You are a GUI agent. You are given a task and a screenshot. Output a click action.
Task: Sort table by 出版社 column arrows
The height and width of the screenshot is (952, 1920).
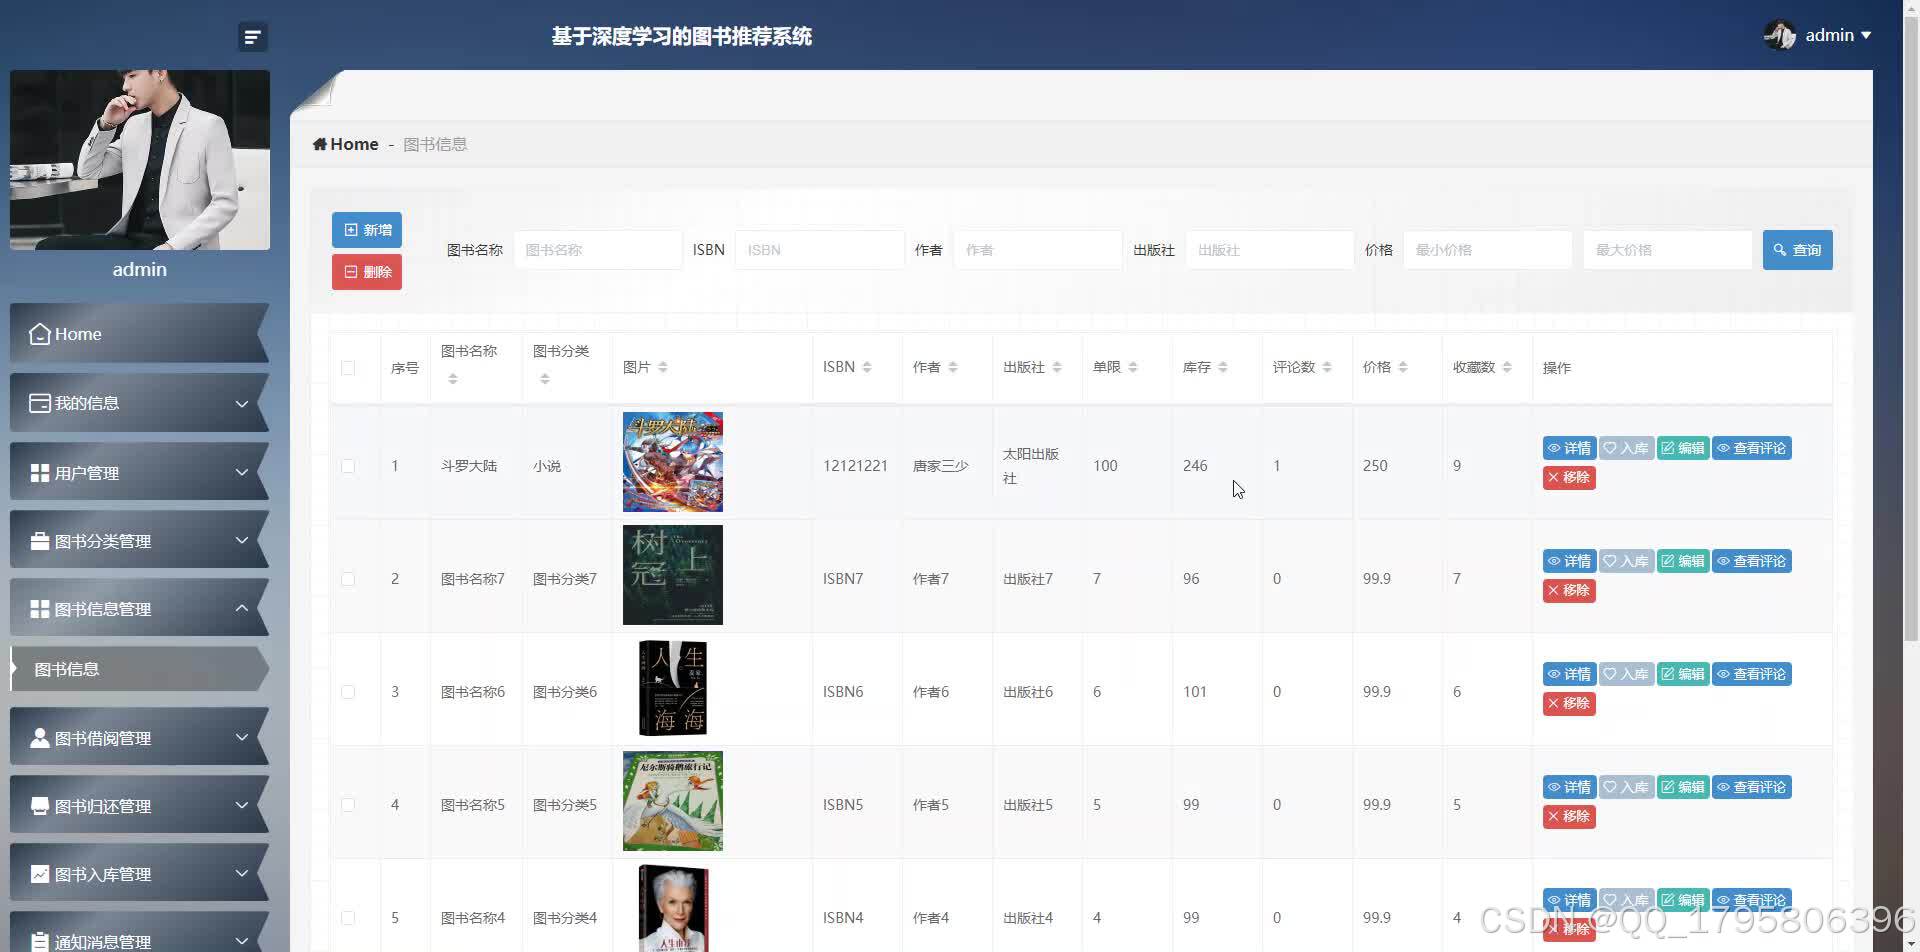click(x=1057, y=367)
